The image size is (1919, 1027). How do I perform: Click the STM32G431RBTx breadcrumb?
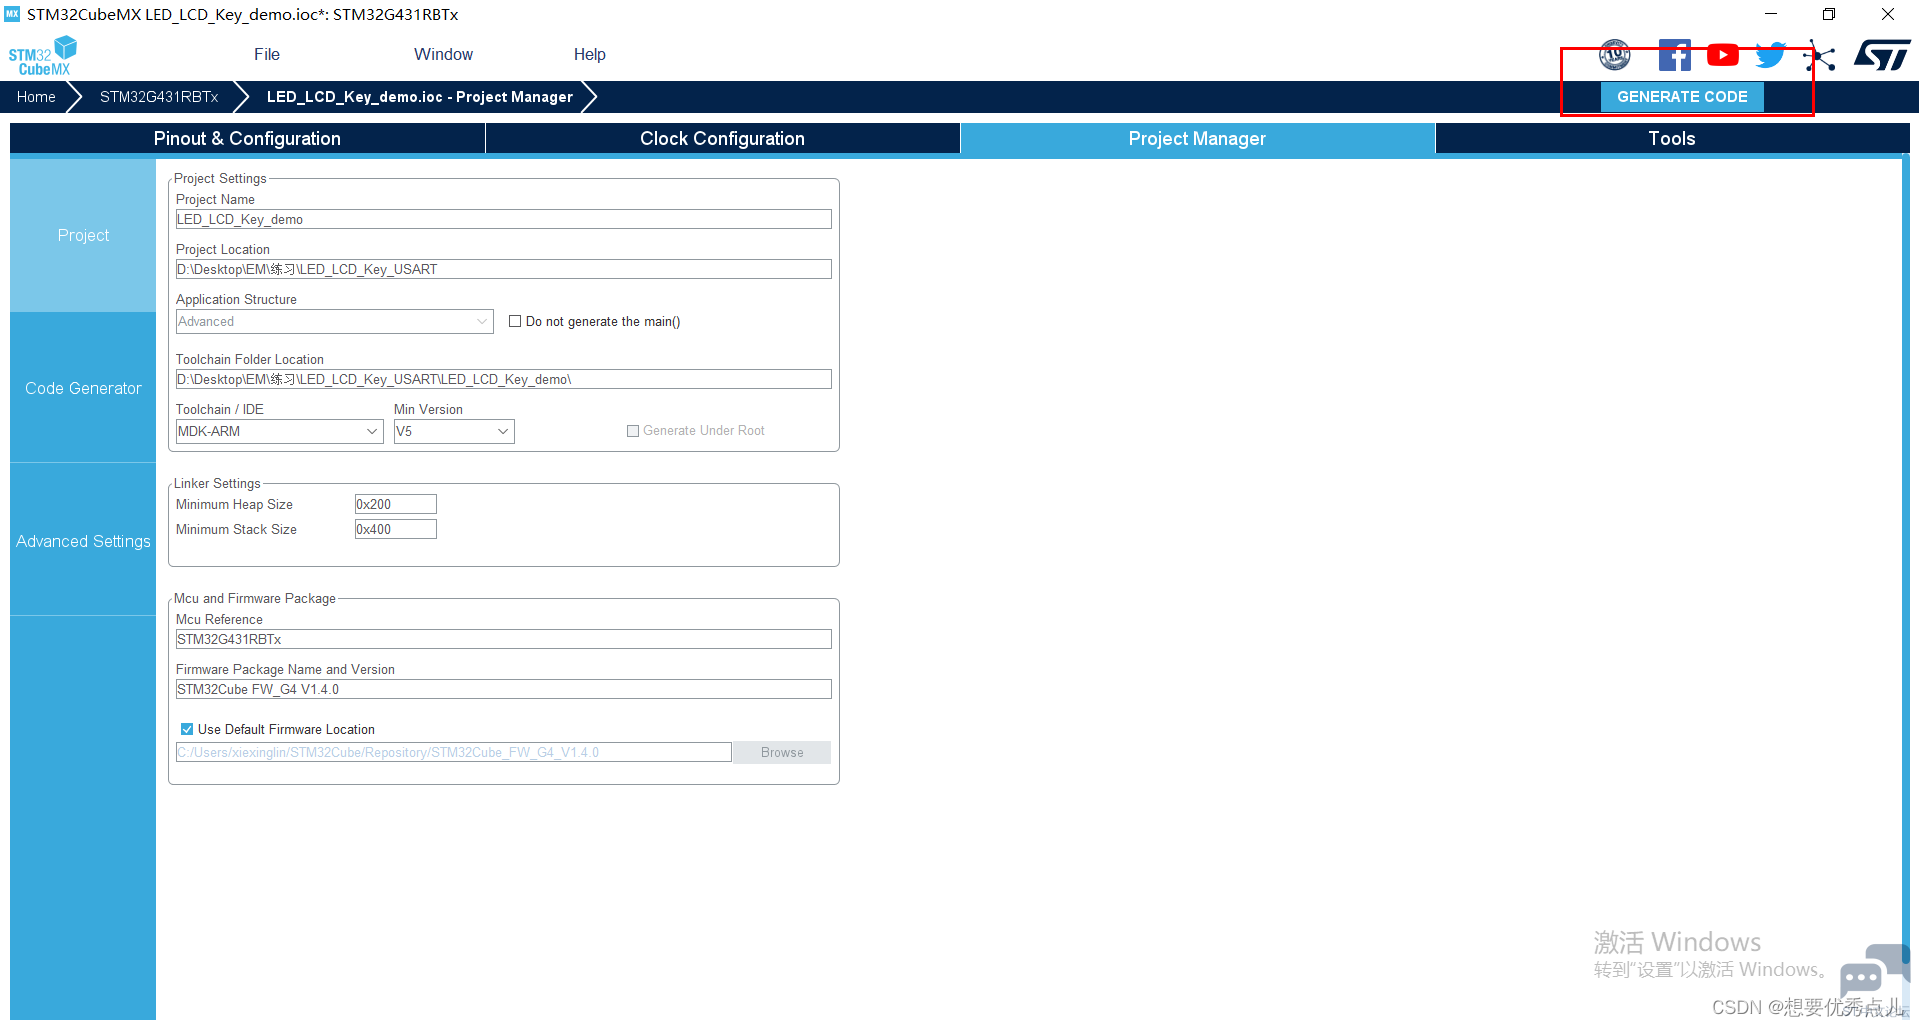(x=159, y=97)
